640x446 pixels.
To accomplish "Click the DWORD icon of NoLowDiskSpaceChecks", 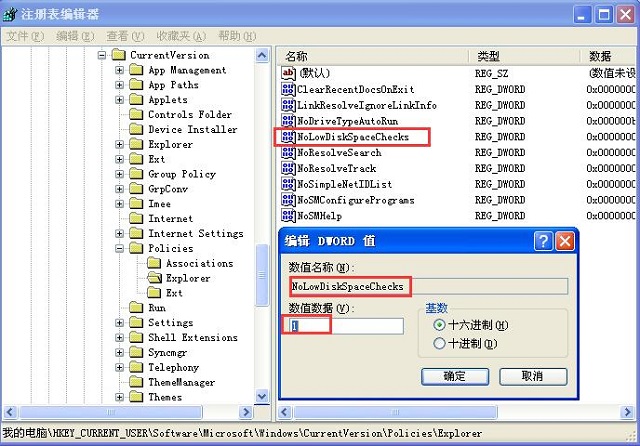I will [x=288, y=137].
